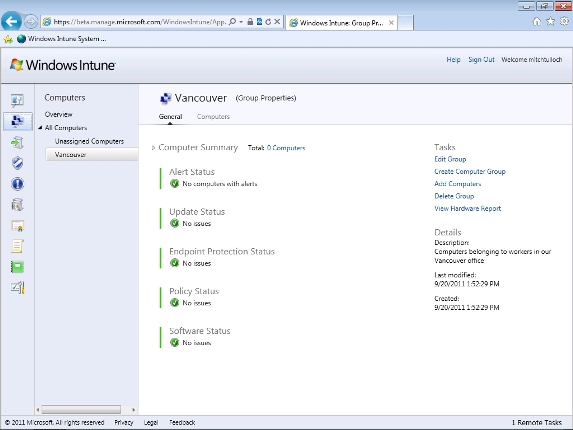Click the Update Status heading

click(197, 212)
